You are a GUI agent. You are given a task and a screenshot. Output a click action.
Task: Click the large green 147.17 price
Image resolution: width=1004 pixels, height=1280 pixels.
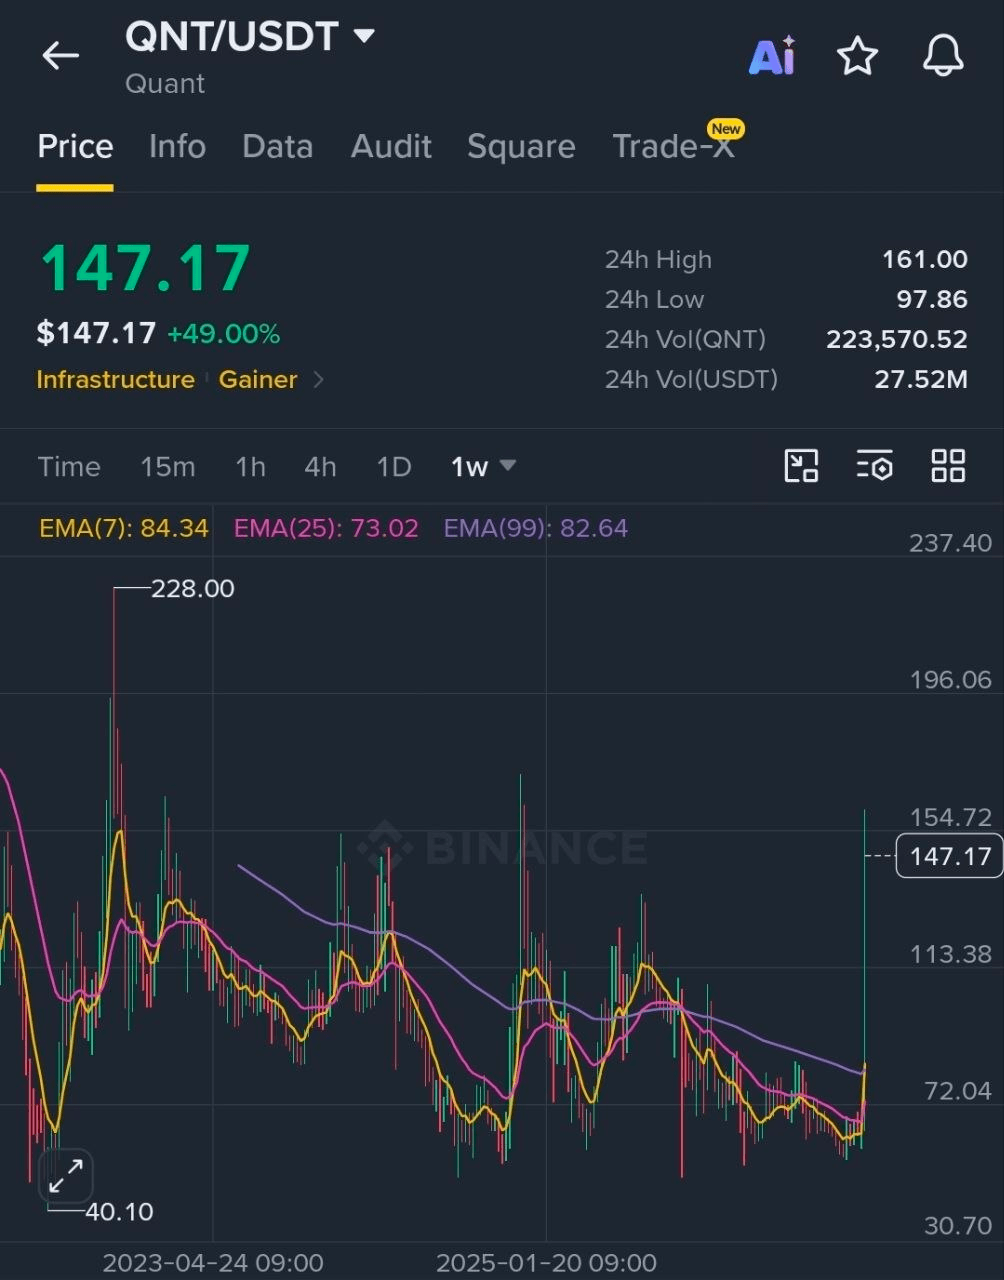tap(145, 268)
